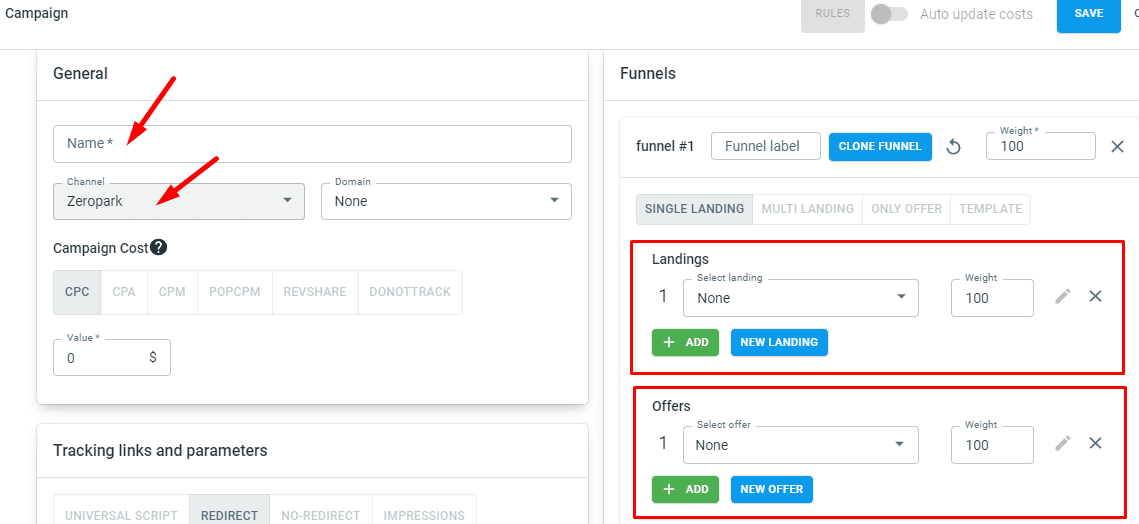Toggle the Auto update costs switch
This screenshot has height=524, width=1139.
pyautogui.click(x=890, y=14)
